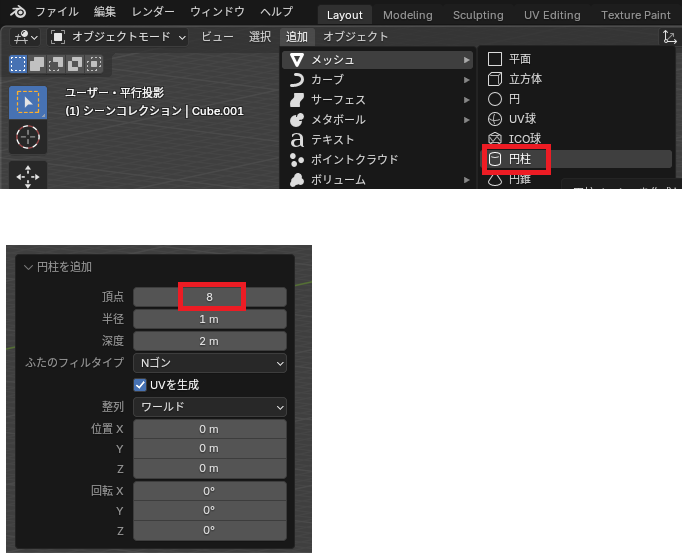Toggle the UVを生成 checkbox
This screenshot has height=558, width=691.
tap(140, 385)
